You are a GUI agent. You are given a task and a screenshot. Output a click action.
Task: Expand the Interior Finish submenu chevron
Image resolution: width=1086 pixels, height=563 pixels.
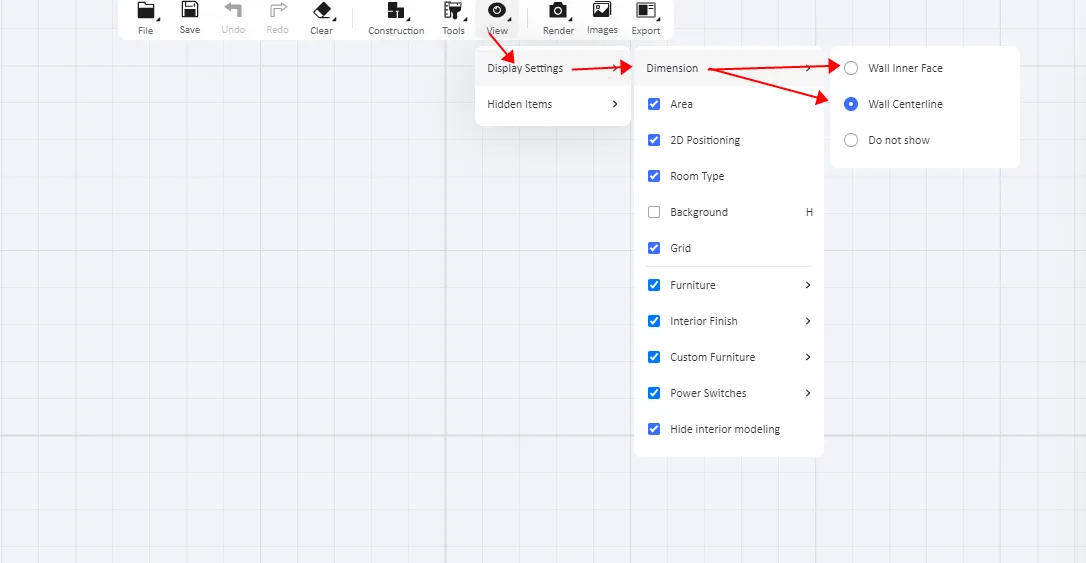[x=808, y=321]
